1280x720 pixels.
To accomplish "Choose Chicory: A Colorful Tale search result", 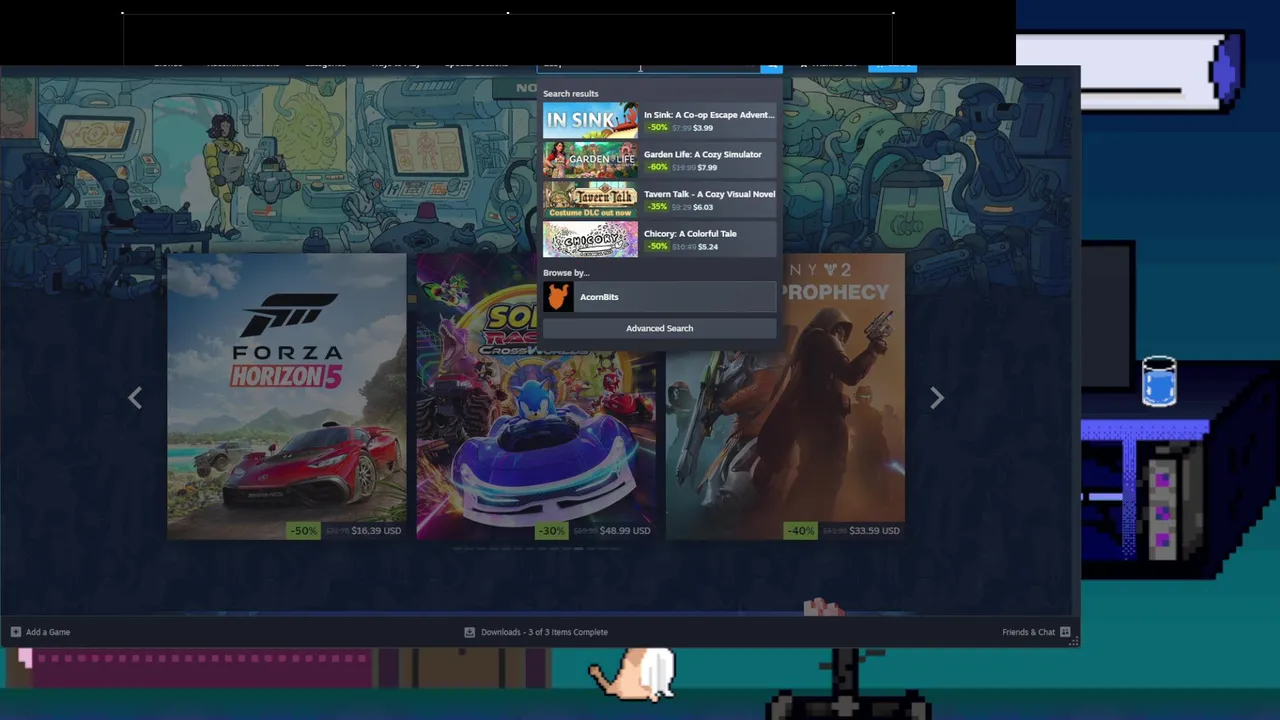I will (x=659, y=240).
